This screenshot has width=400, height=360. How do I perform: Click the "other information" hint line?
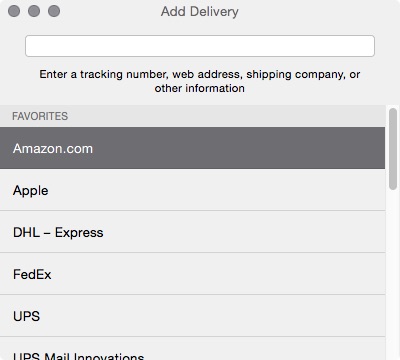200,88
